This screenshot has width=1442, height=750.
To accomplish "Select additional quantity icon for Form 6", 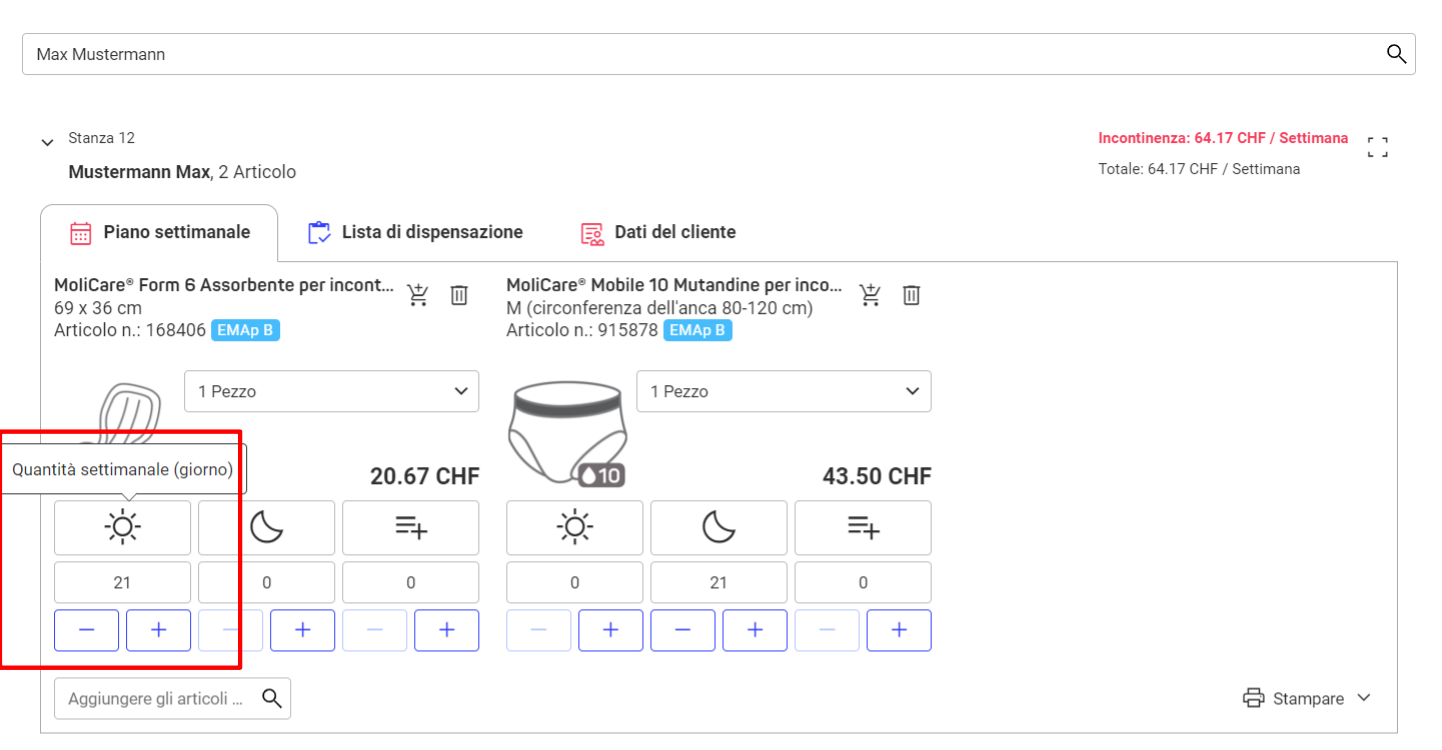I will 411,527.
